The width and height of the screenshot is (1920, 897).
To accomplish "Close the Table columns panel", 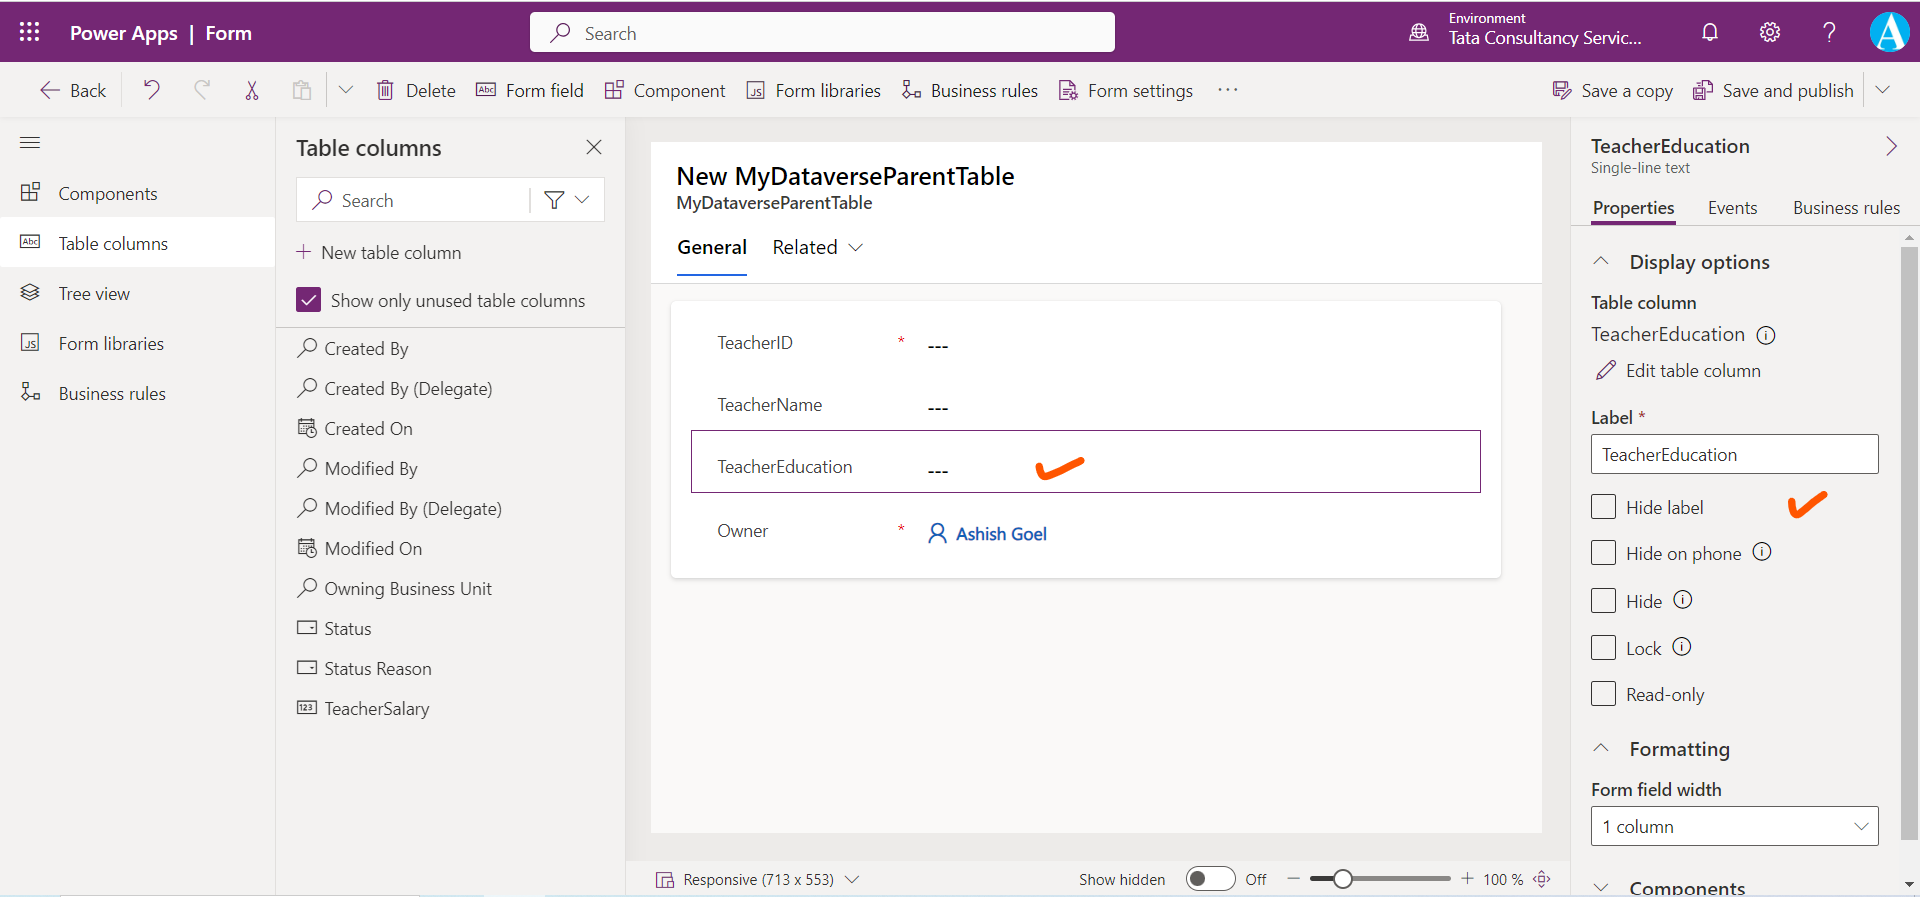I will click(x=594, y=147).
